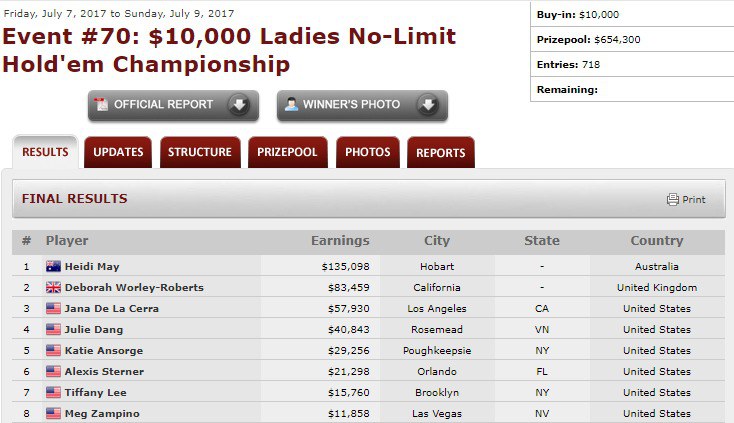Select the Prizepool tab
Image resolution: width=734 pixels, height=423 pixels.
(x=287, y=152)
